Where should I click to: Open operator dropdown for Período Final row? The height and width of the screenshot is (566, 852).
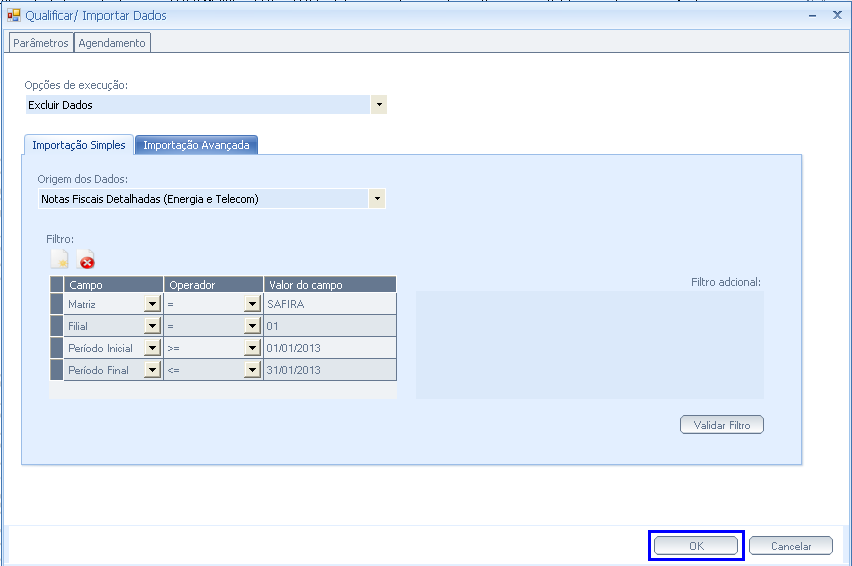click(x=253, y=370)
